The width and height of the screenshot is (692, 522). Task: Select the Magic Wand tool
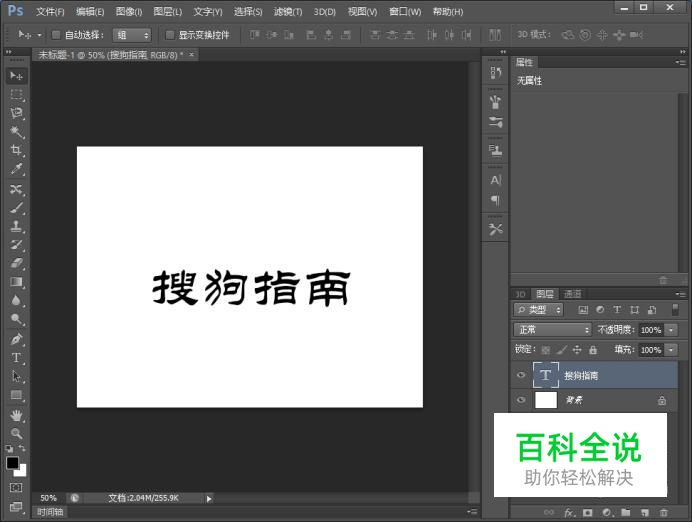pos(16,131)
